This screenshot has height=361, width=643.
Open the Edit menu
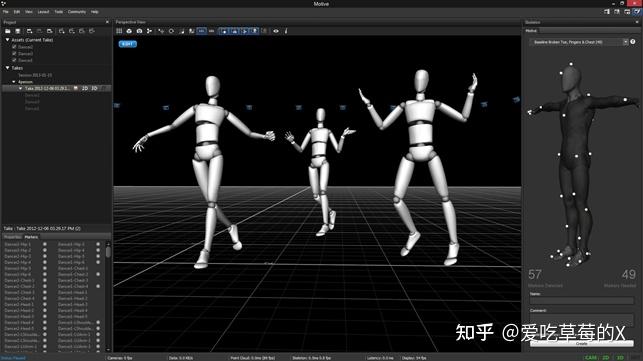(17, 12)
